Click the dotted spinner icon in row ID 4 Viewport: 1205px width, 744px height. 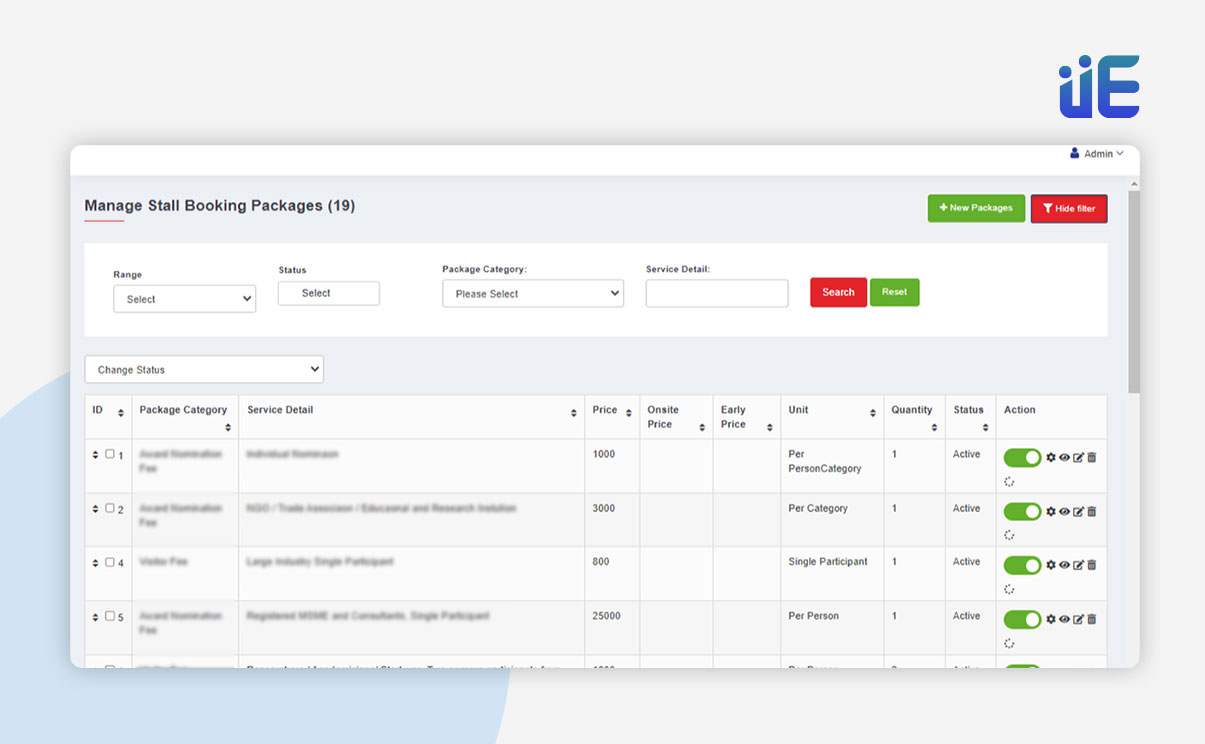(1009, 589)
